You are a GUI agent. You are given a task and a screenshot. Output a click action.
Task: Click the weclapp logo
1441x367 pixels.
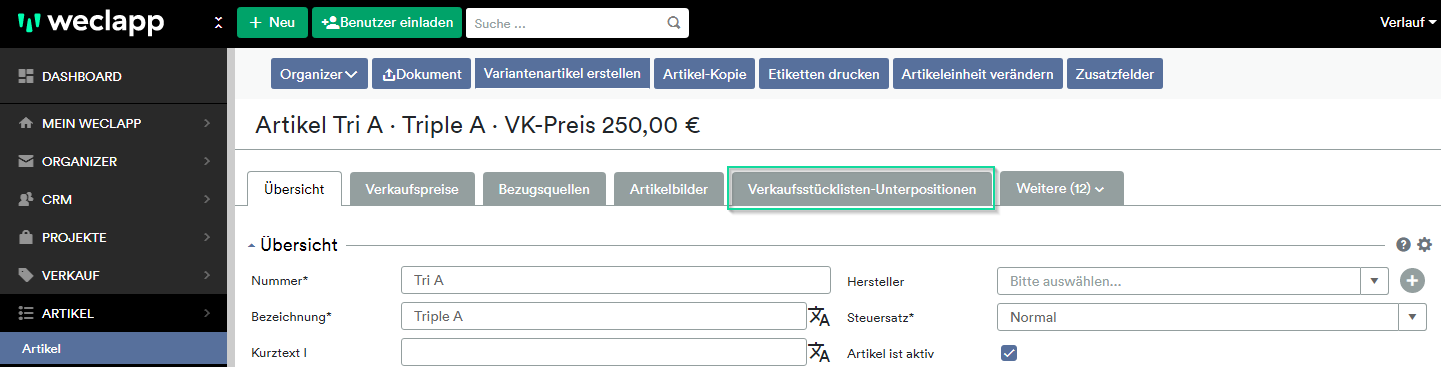[90, 22]
